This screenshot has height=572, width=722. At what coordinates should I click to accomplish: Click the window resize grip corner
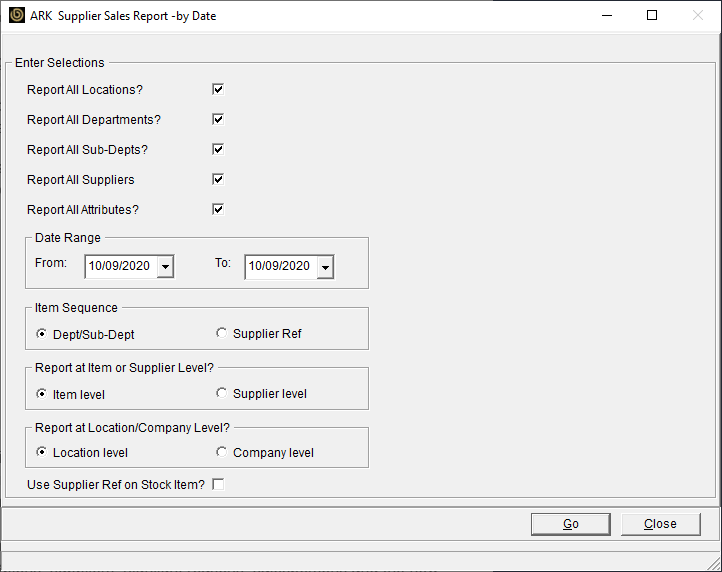pyautogui.click(x=714, y=564)
